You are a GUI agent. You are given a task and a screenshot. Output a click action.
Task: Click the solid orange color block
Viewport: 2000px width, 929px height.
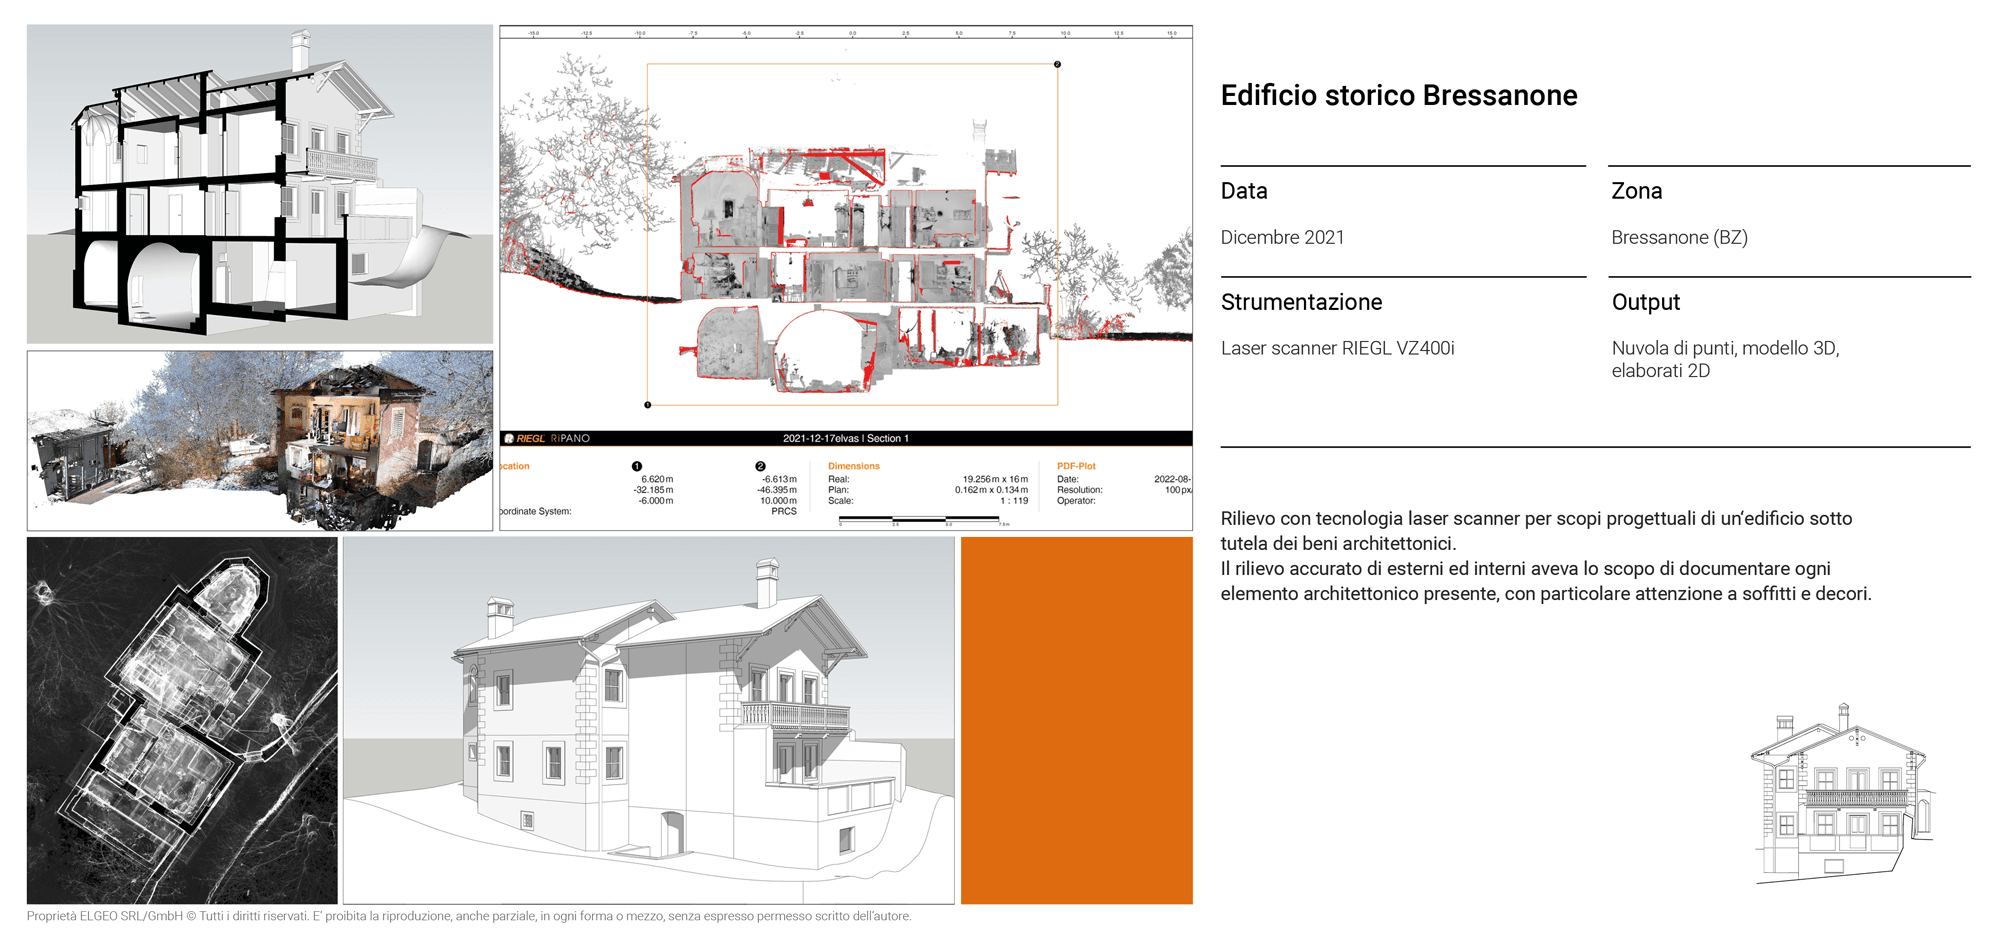[1076, 720]
